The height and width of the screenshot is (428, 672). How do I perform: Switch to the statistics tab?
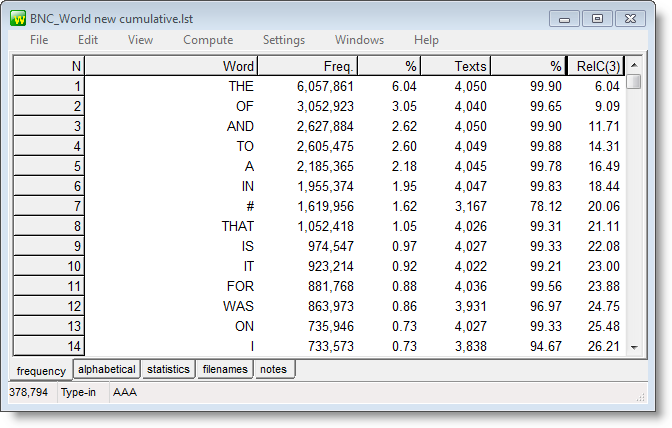coord(168,370)
